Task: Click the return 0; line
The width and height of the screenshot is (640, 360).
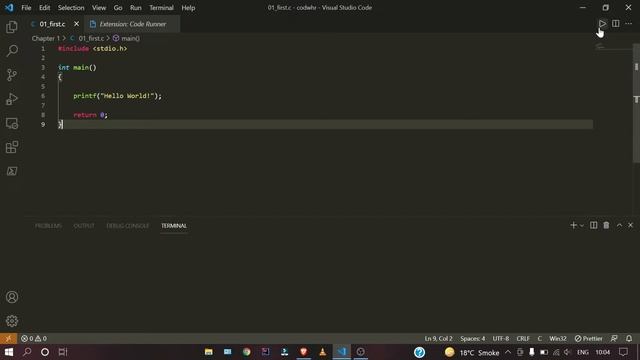Action: click(91, 115)
